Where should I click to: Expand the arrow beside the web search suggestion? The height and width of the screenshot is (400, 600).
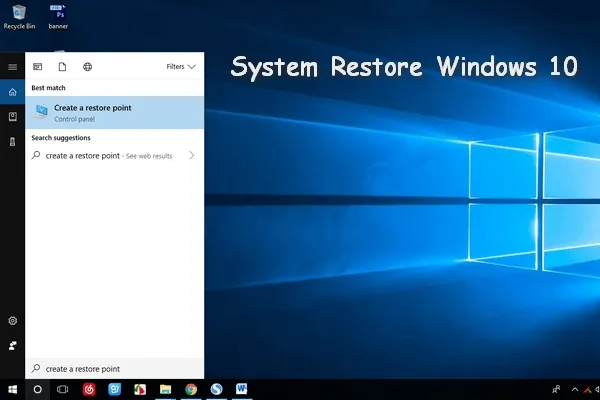pyautogui.click(x=191, y=156)
